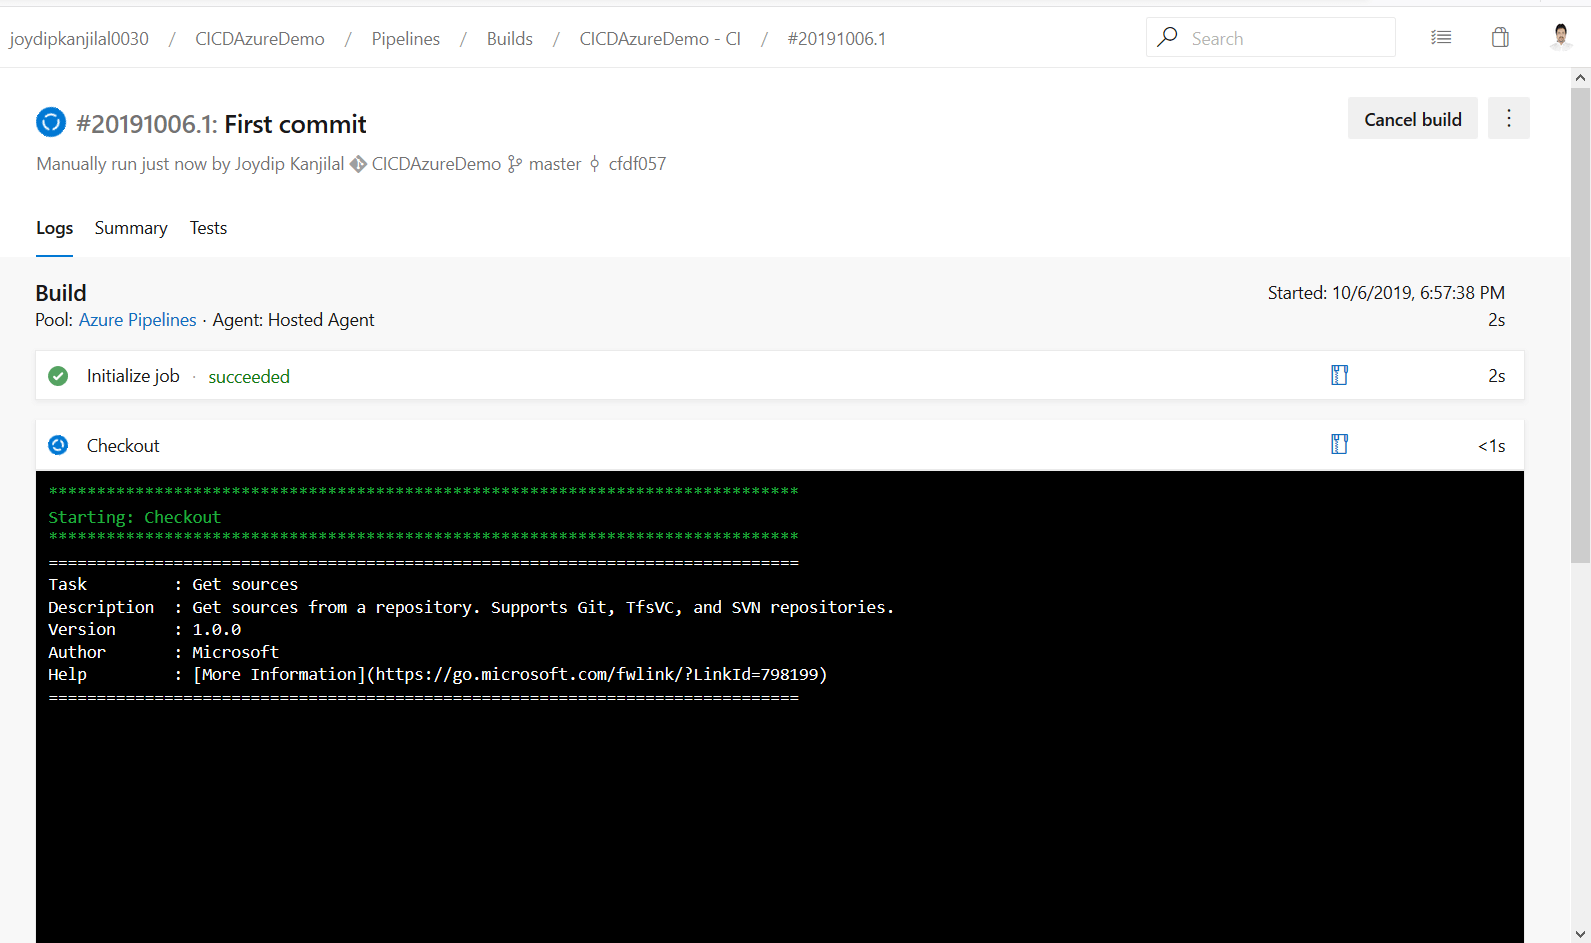Screen dimensions: 1591x943
Task: Select the Checkout step row
Action: [x=780, y=445]
